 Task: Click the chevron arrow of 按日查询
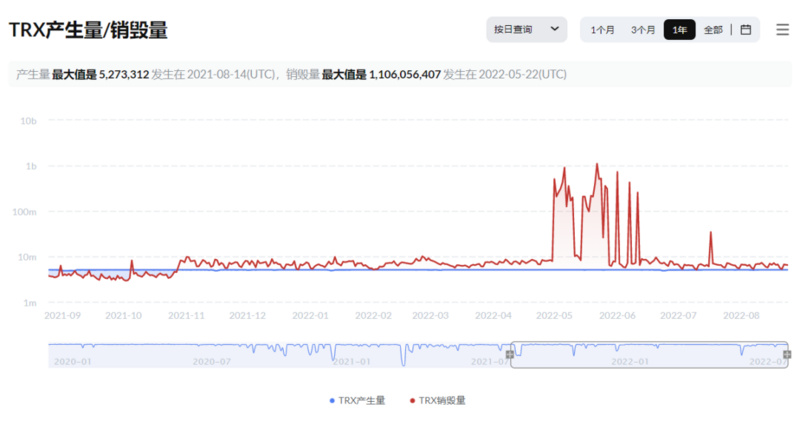click(555, 29)
